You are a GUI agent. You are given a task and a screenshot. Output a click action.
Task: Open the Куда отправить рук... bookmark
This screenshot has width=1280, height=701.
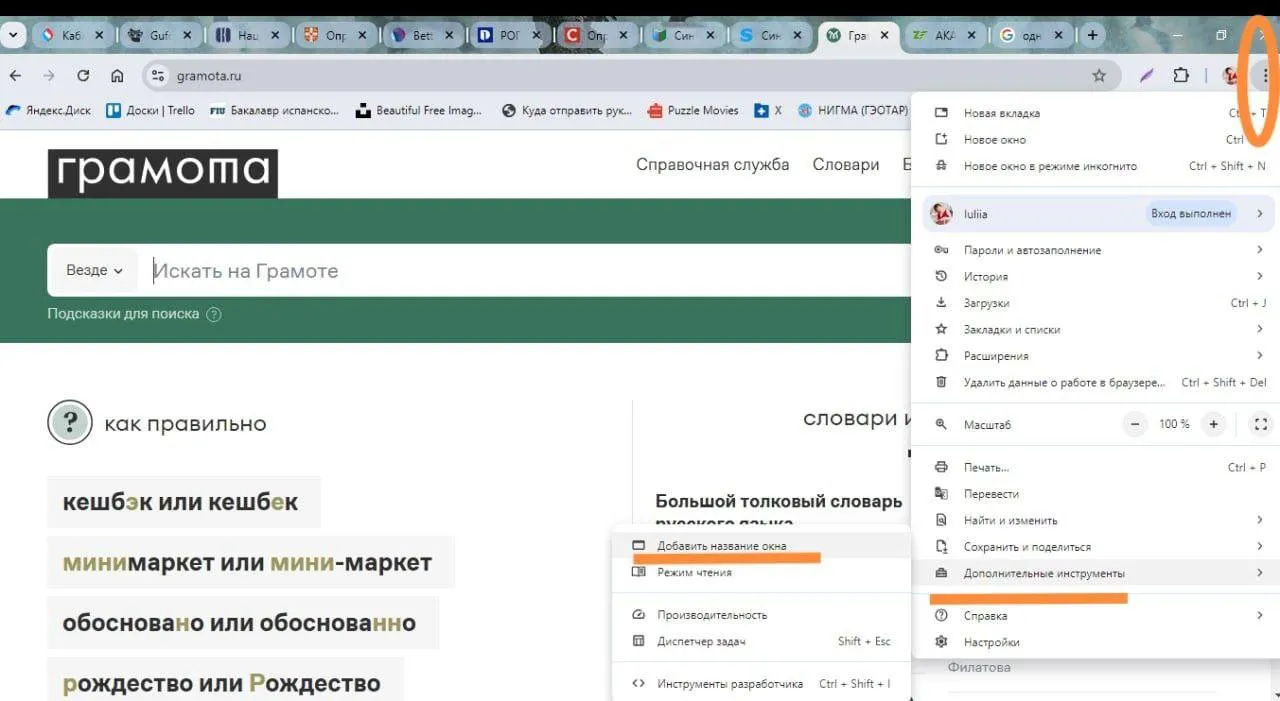point(567,110)
